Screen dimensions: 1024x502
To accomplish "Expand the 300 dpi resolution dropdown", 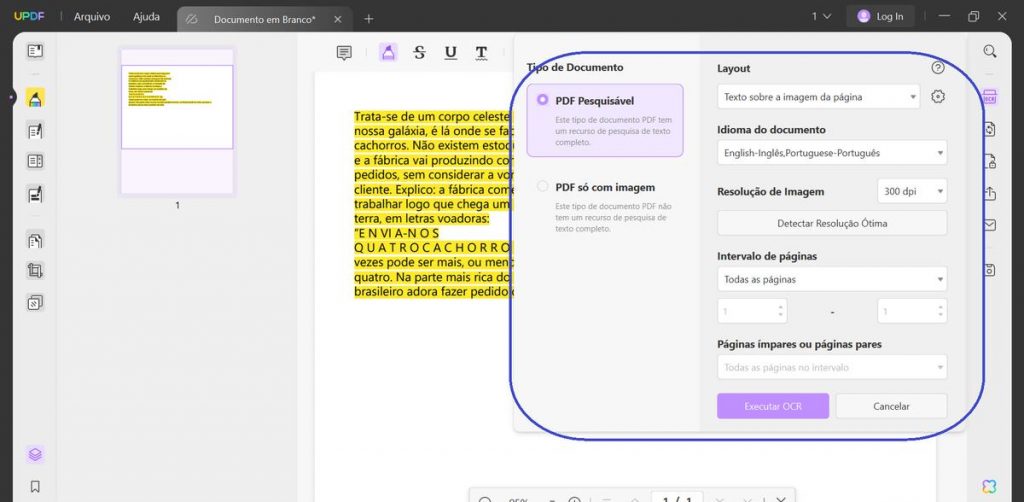I will coord(912,191).
